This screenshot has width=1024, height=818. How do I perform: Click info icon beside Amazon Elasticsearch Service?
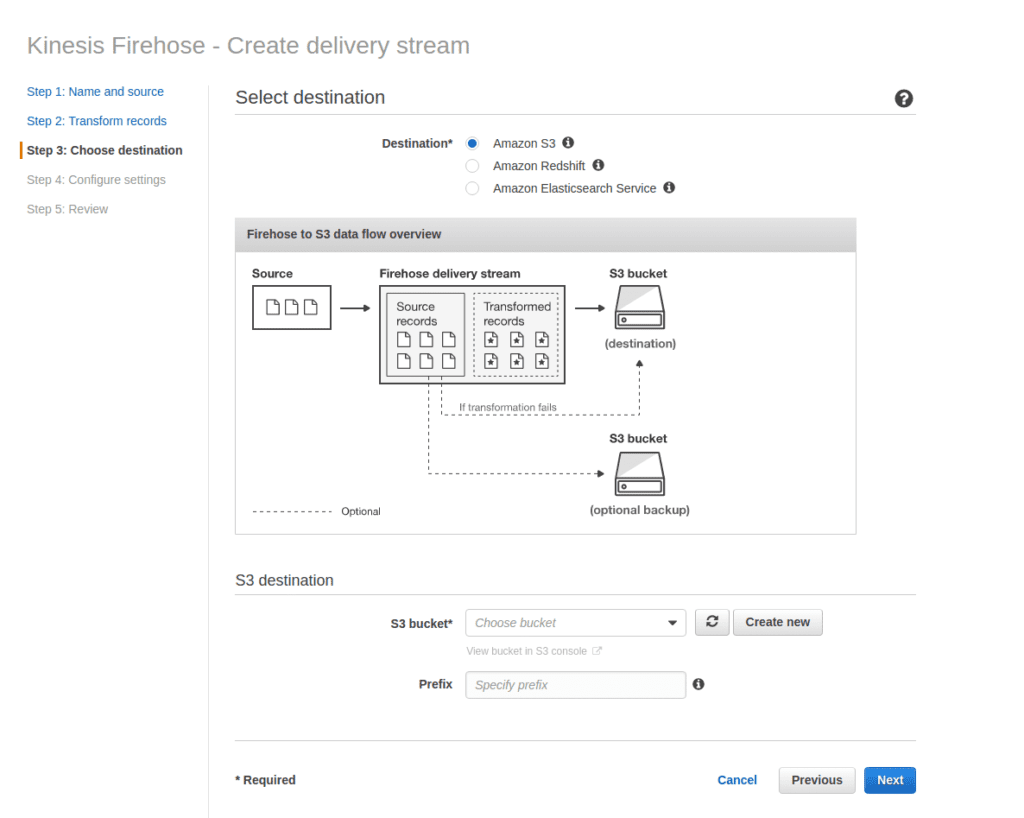click(x=669, y=187)
